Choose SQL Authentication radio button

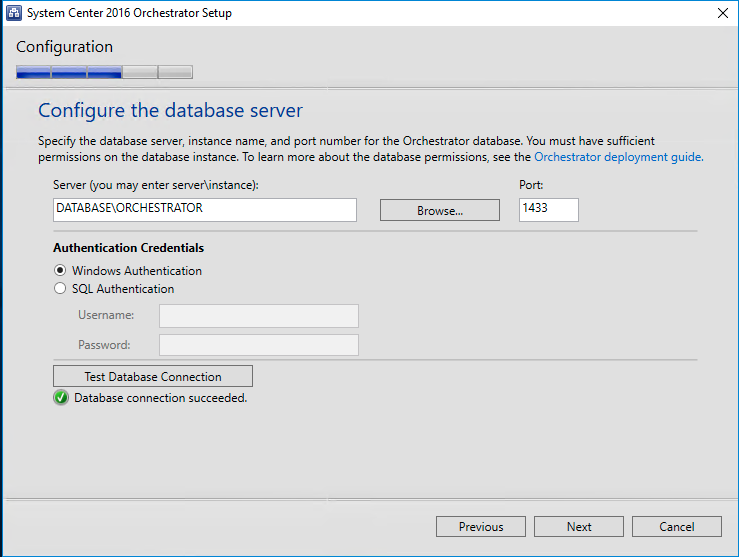[61, 289]
